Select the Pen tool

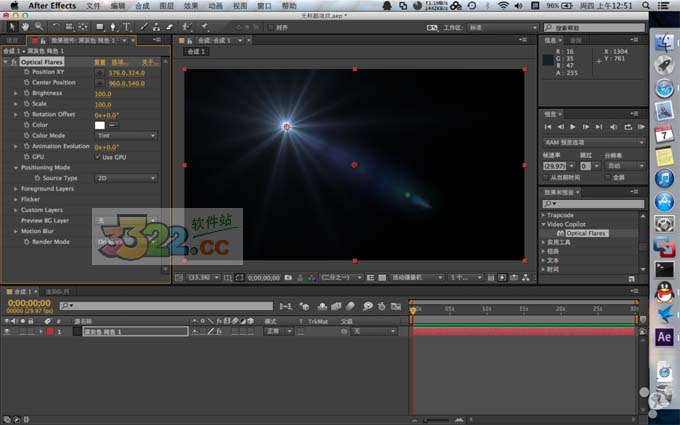coord(113,27)
